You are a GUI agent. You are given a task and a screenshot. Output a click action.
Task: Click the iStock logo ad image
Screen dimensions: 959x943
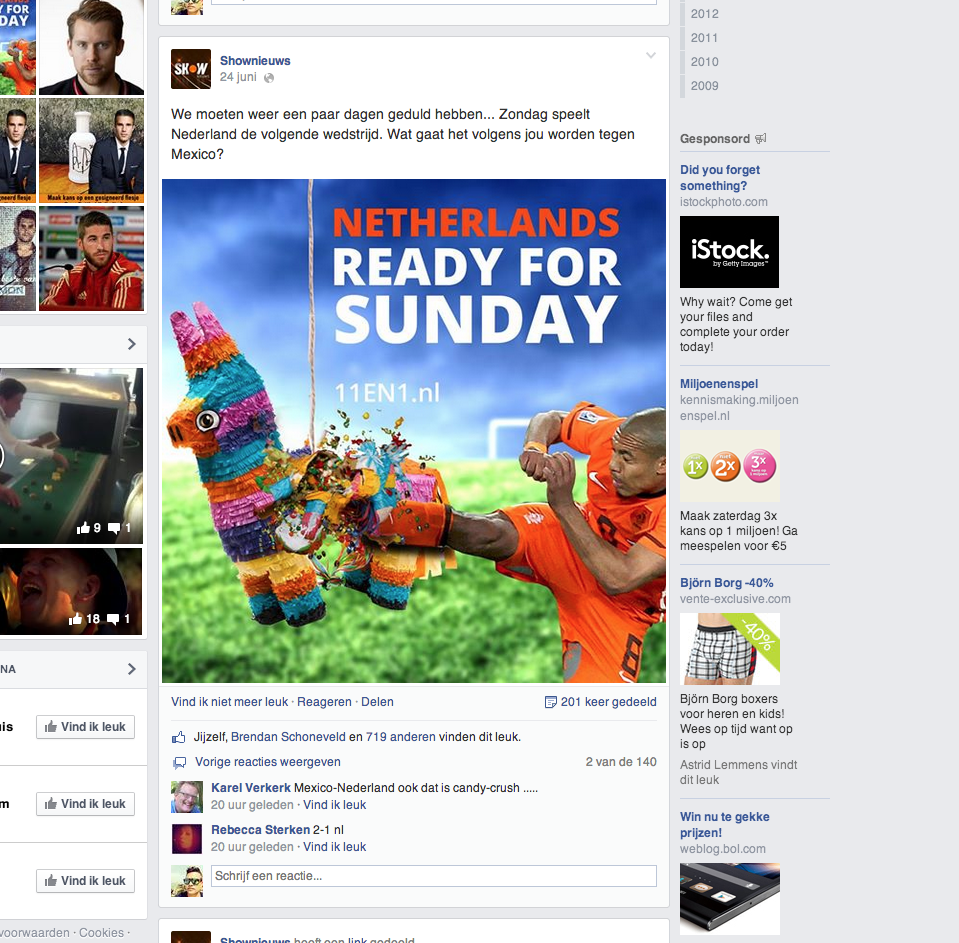[x=730, y=252]
